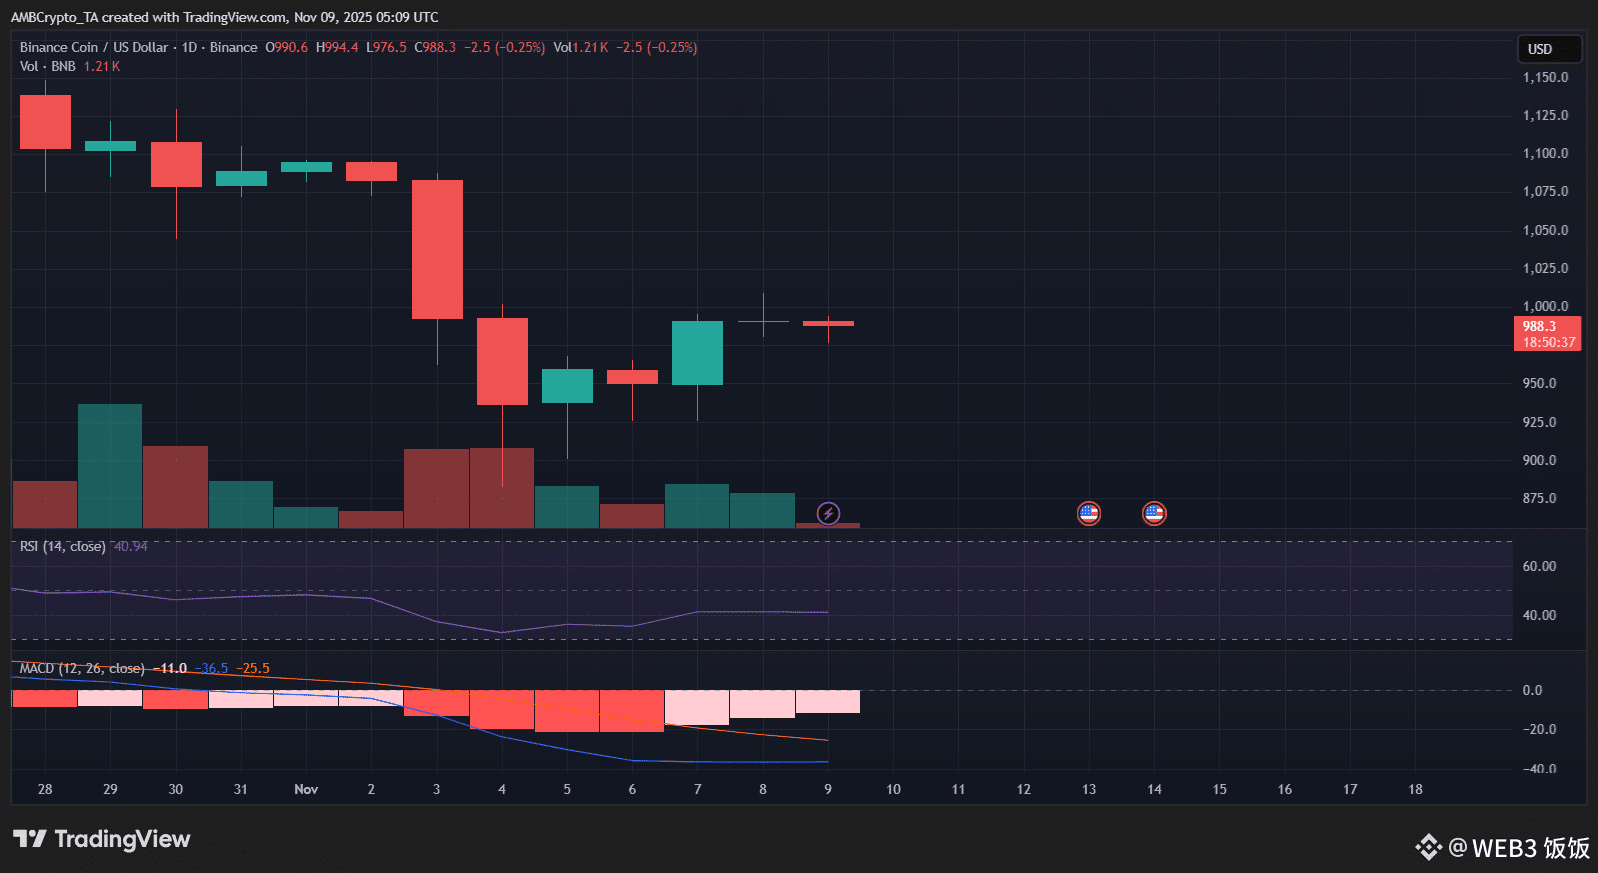
Task: Click the 1,150.0 price scale label
Action: point(1545,77)
